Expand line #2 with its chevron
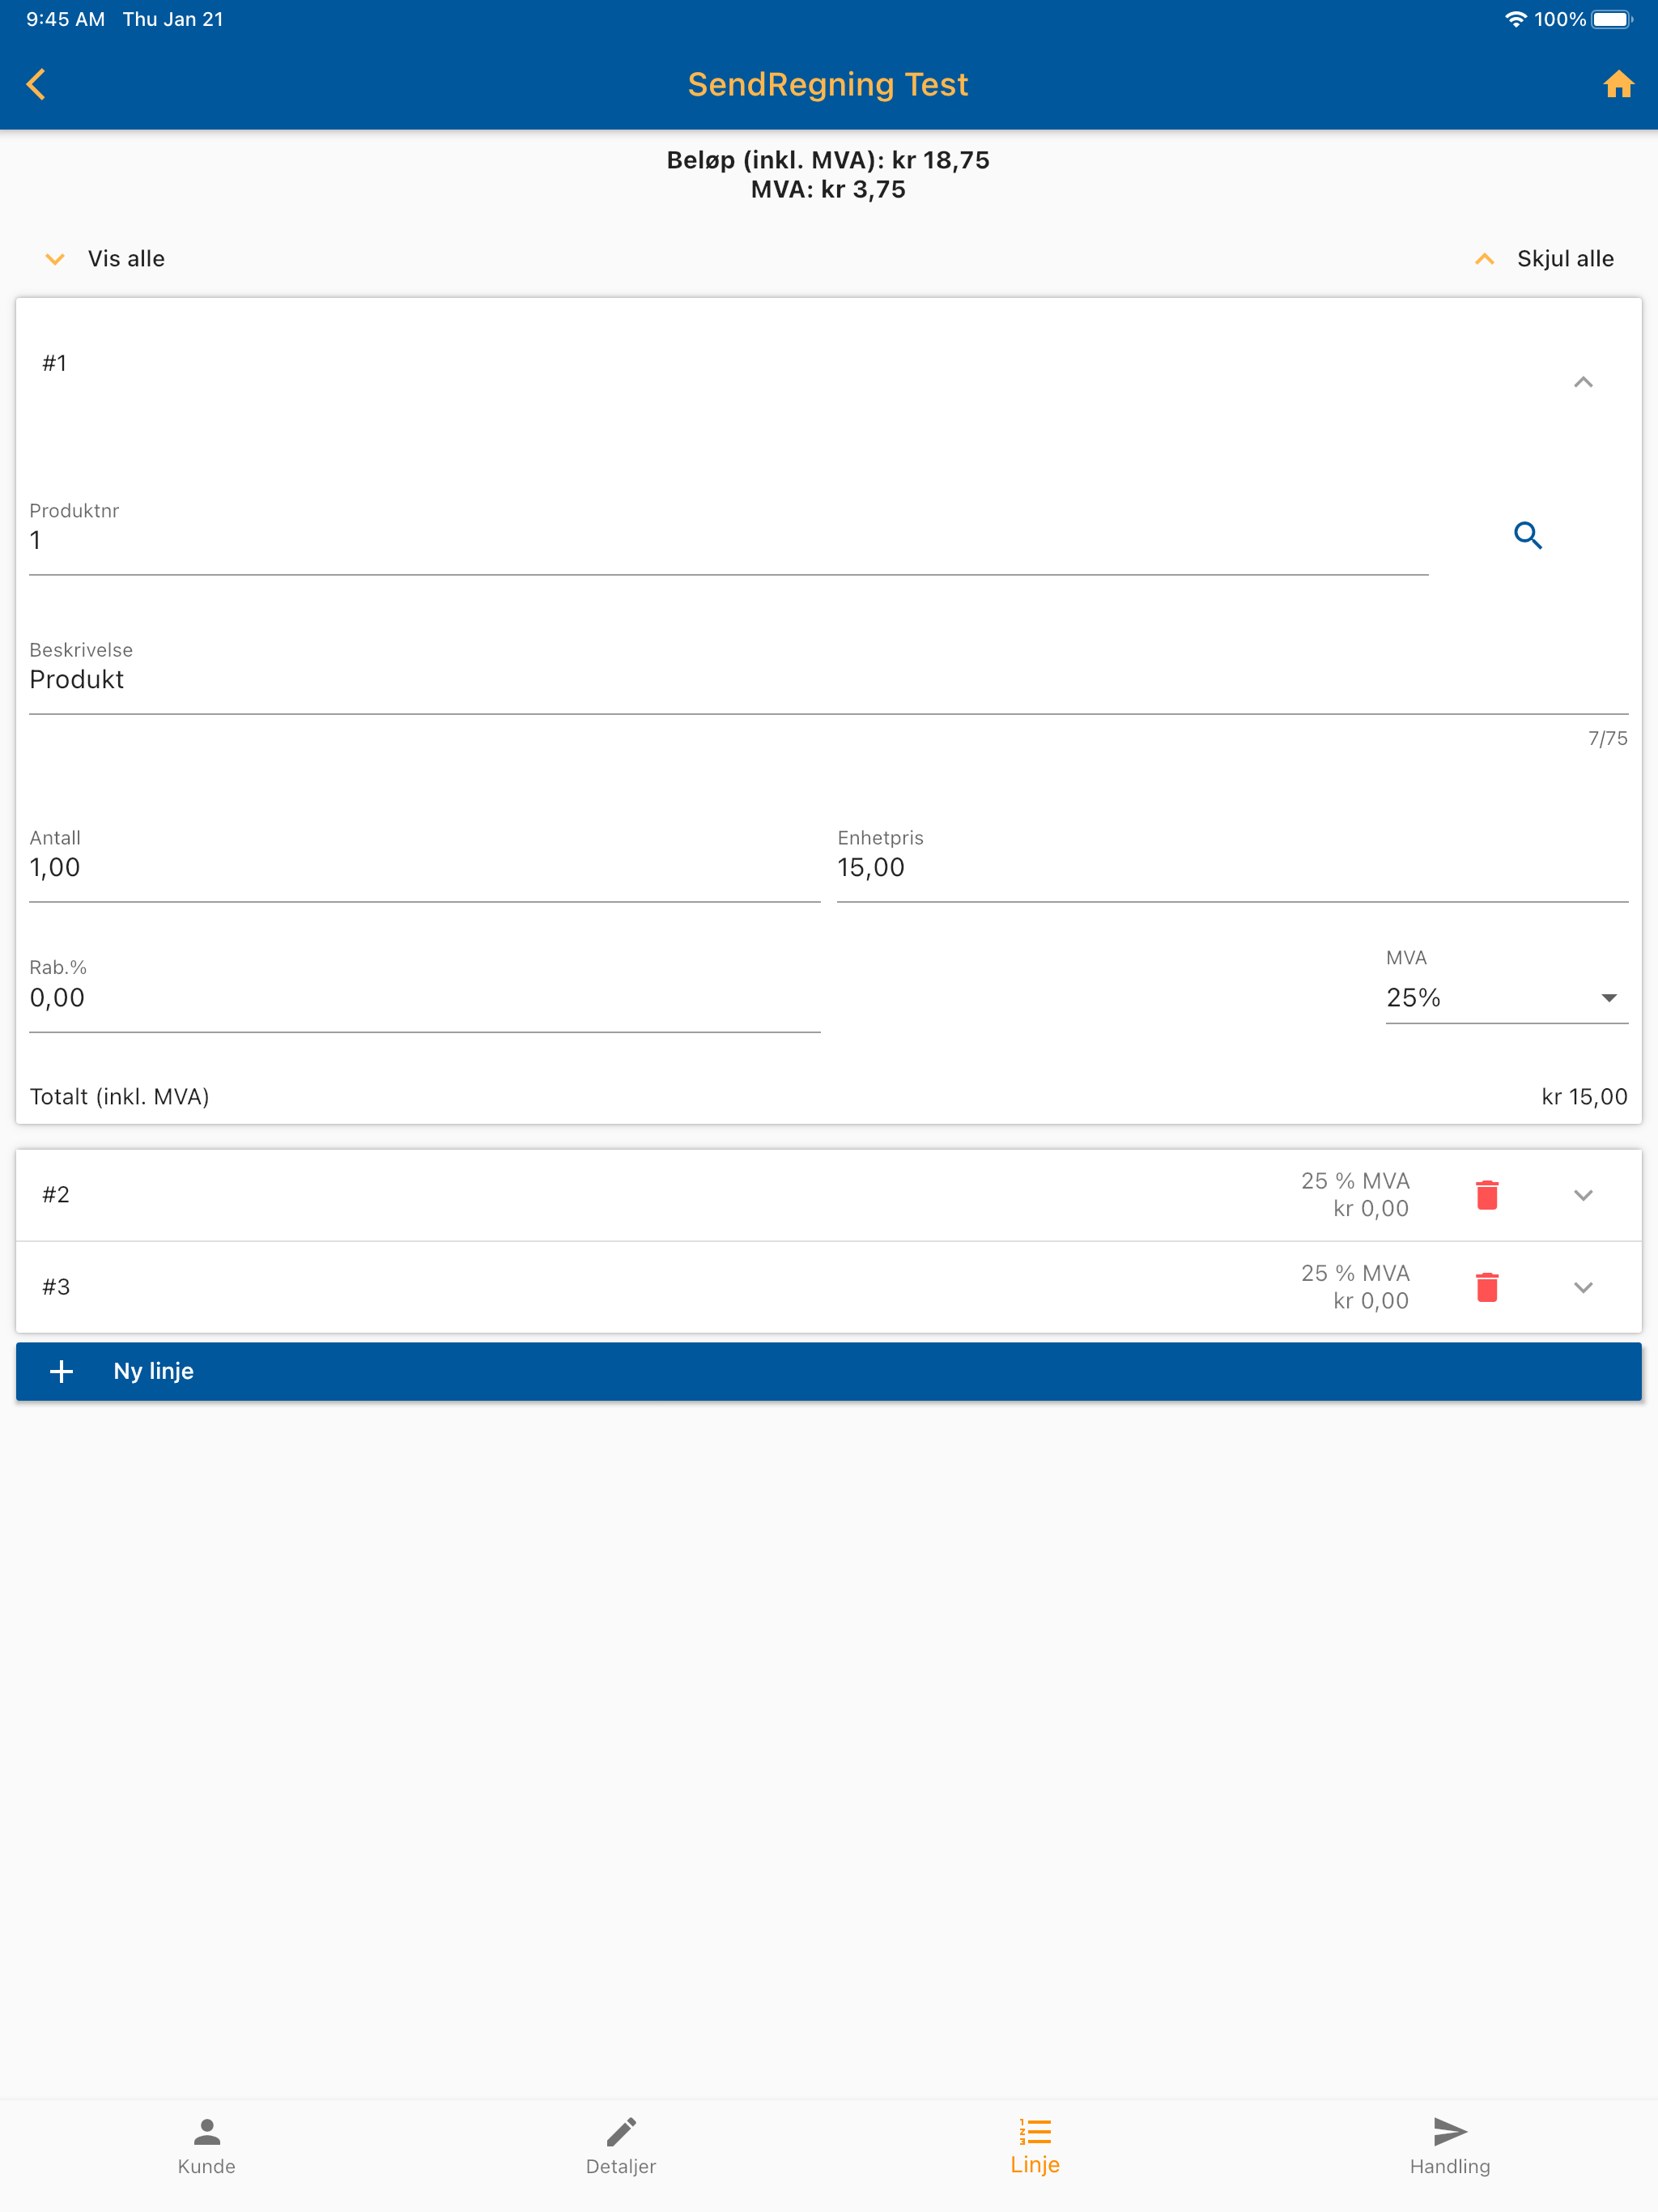The width and height of the screenshot is (1658, 2212). tap(1583, 1194)
